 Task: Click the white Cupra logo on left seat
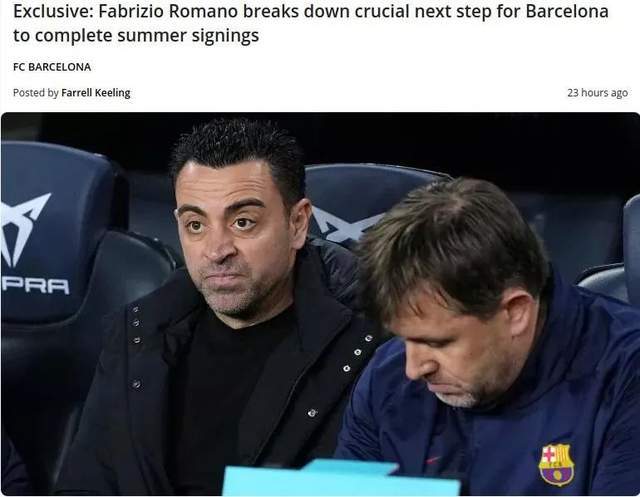24,230
